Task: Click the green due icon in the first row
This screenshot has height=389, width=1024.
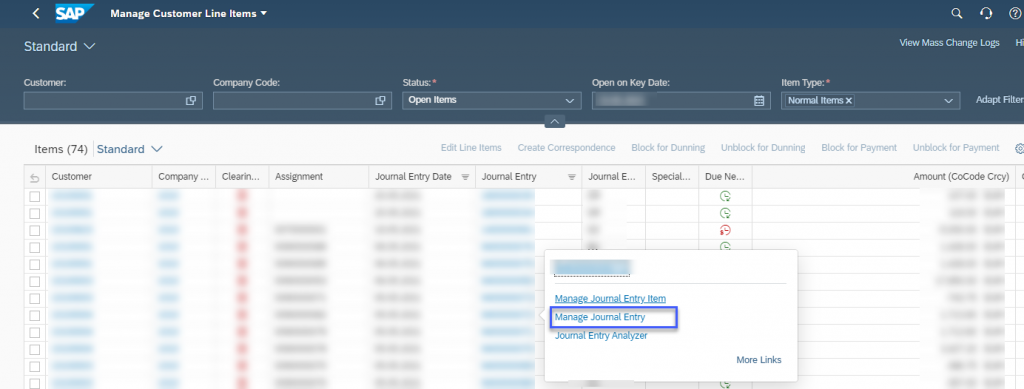Action: click(725, 196)
